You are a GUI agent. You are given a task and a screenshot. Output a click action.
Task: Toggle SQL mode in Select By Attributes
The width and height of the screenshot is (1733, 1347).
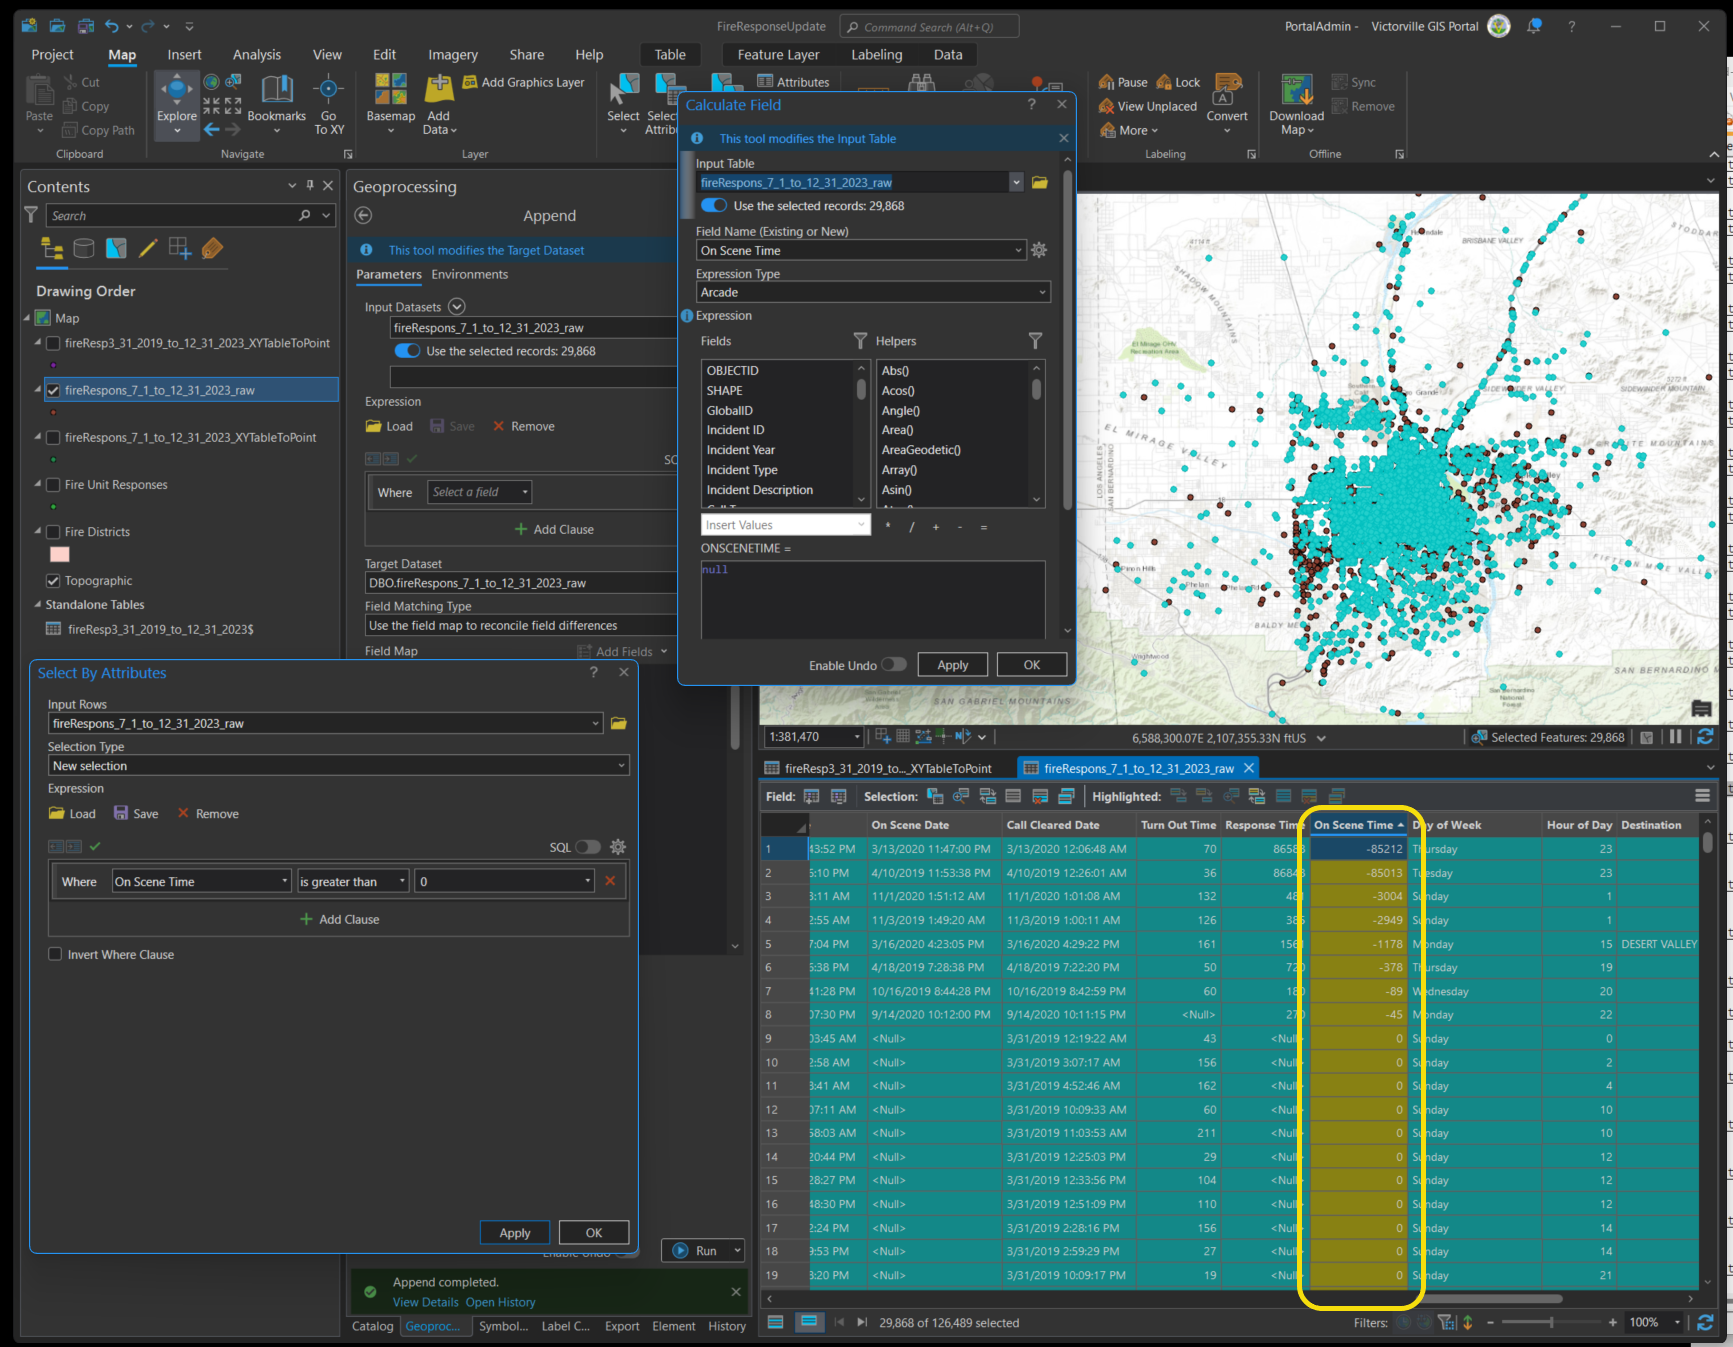pyautogui.click(x=588, y=847)
